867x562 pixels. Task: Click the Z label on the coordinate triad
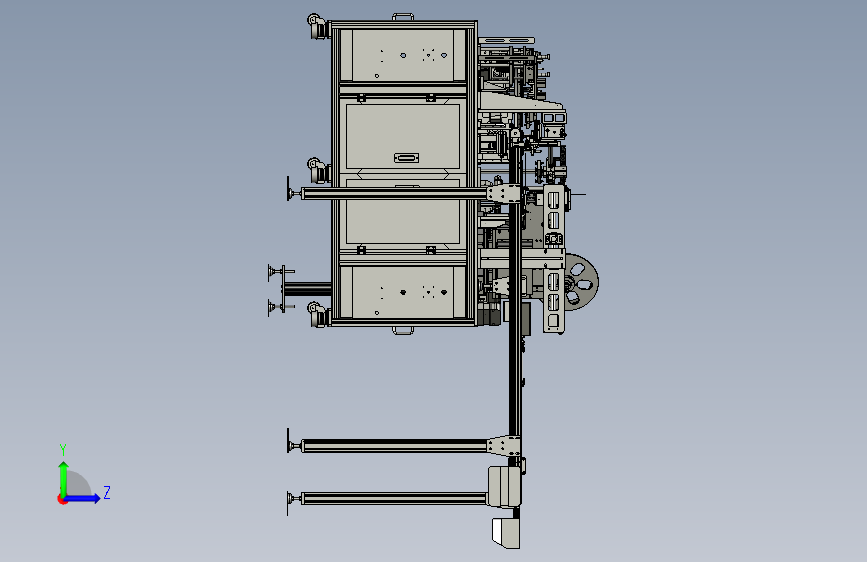107,493
